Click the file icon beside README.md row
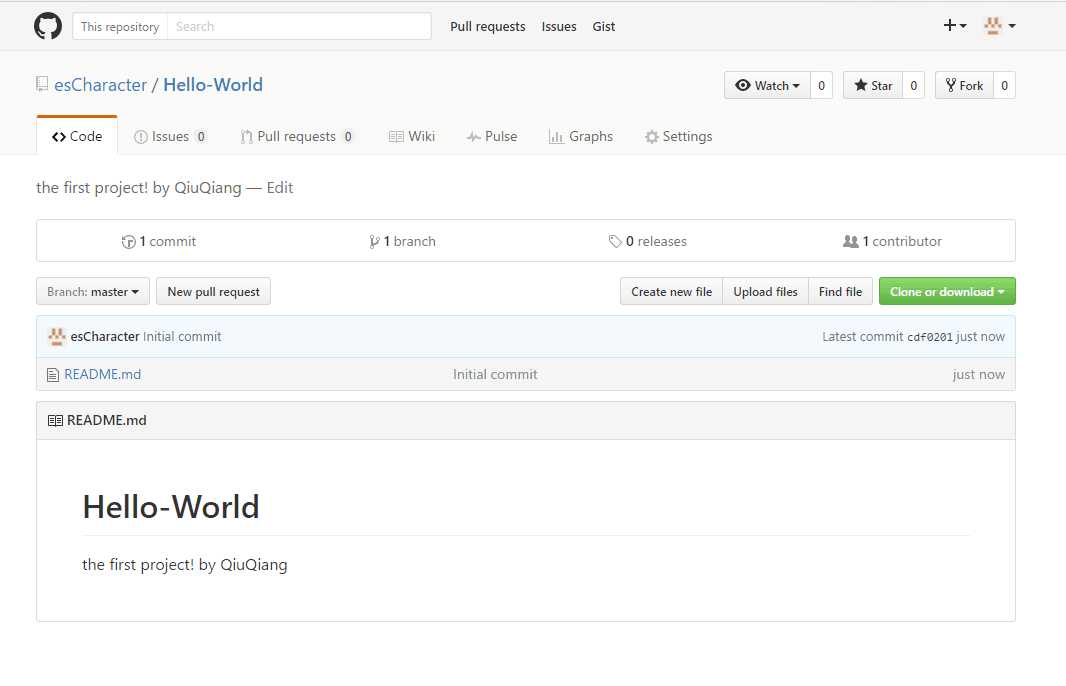 tap(53, 375)
